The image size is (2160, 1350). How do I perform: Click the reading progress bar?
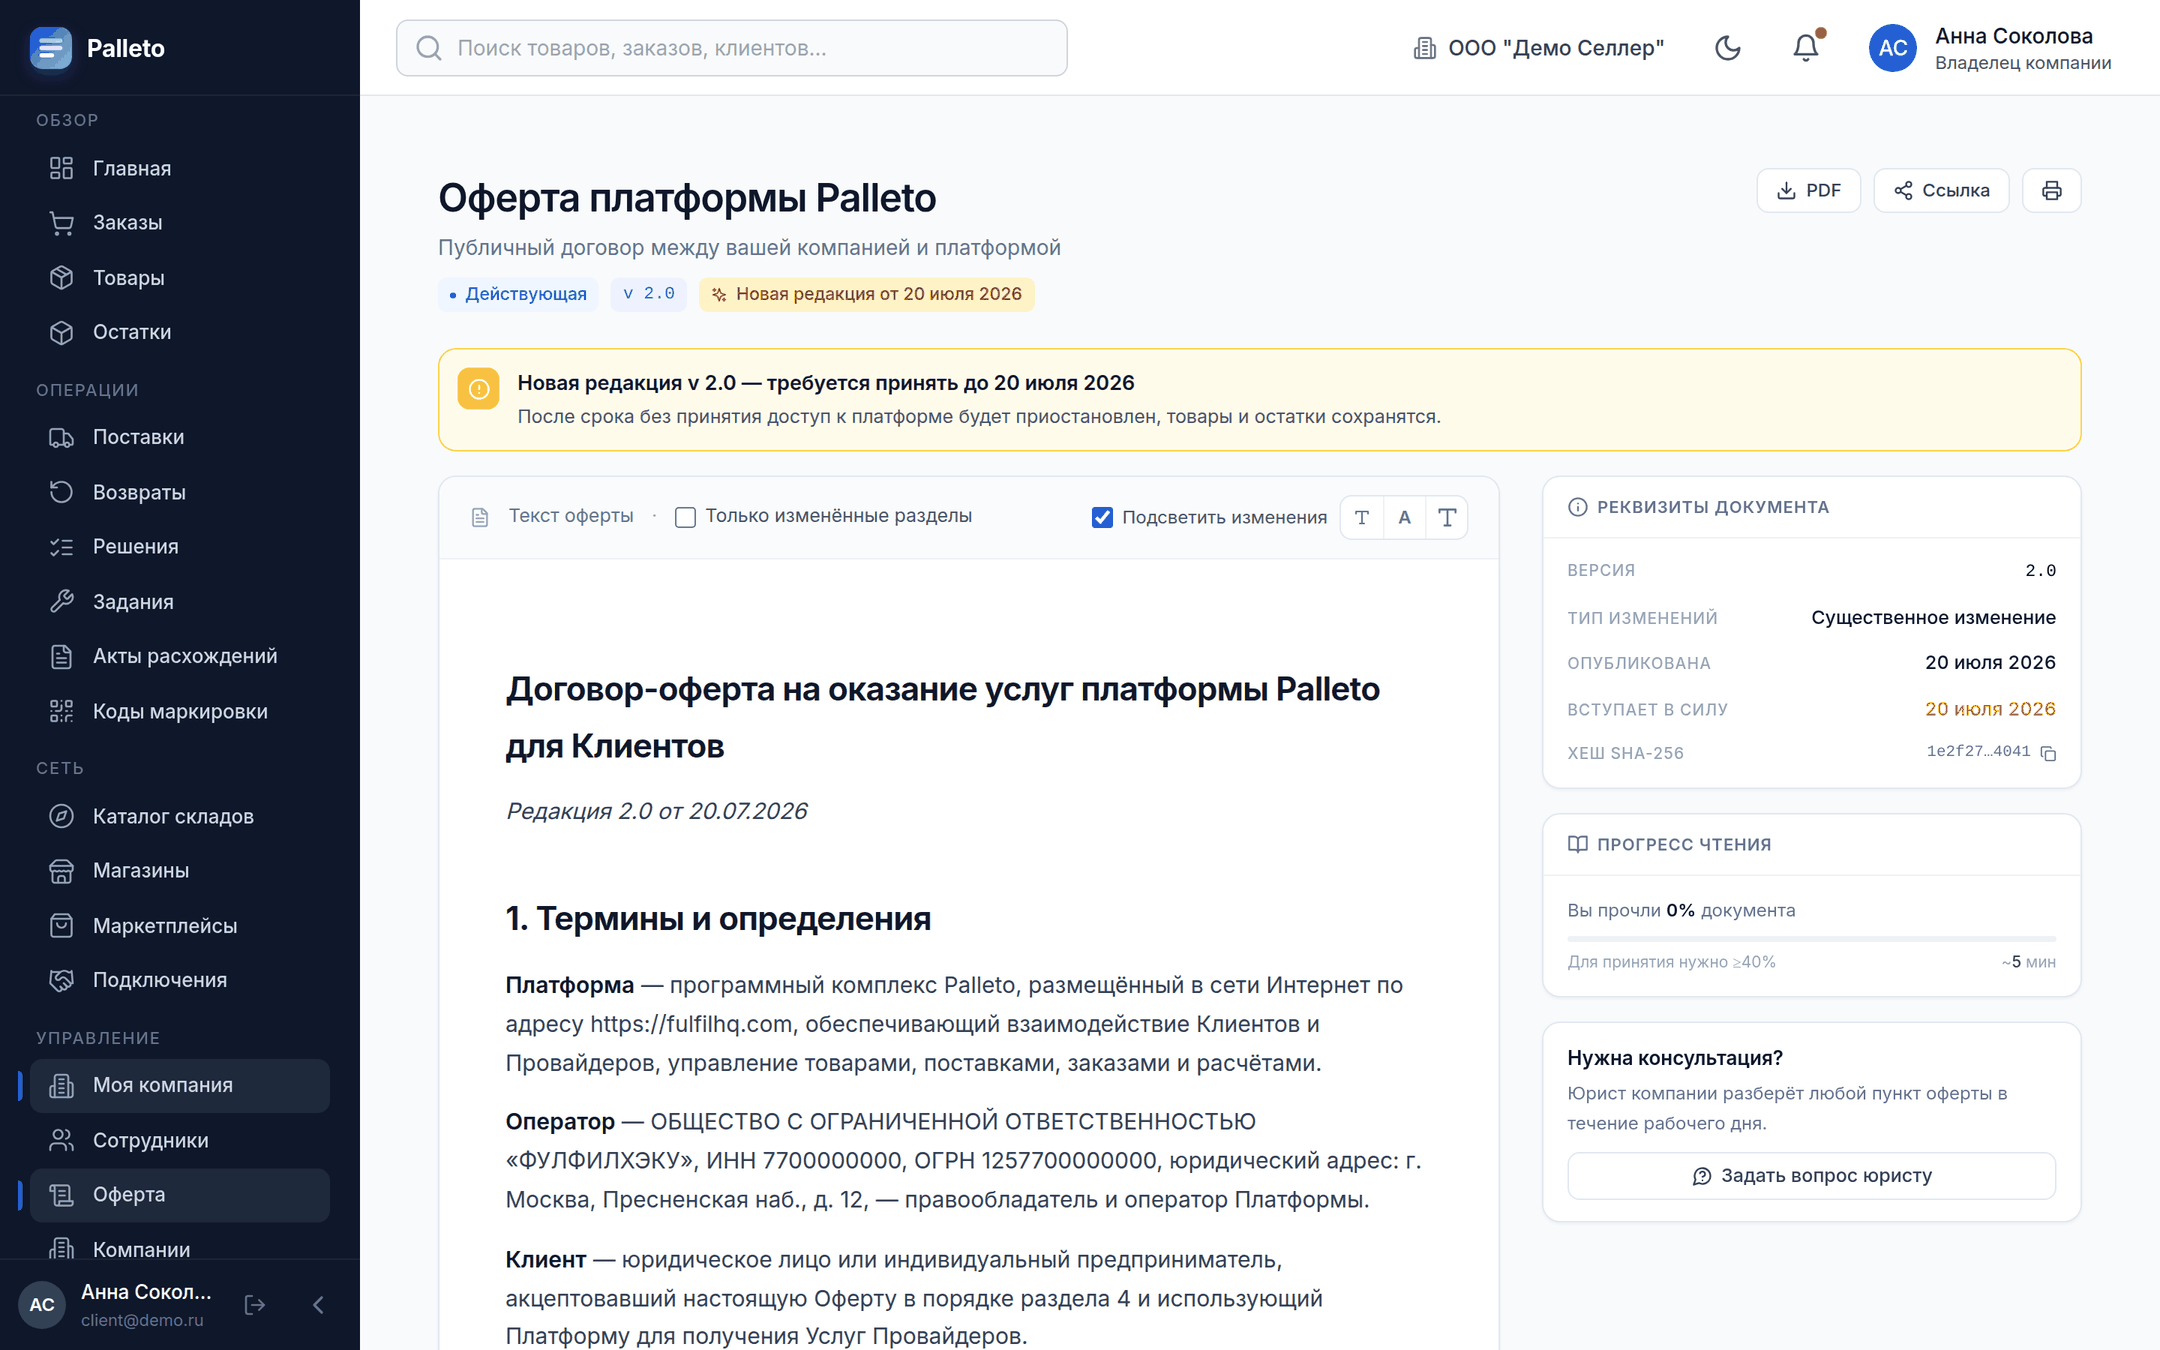click(x=1812, y=939)
